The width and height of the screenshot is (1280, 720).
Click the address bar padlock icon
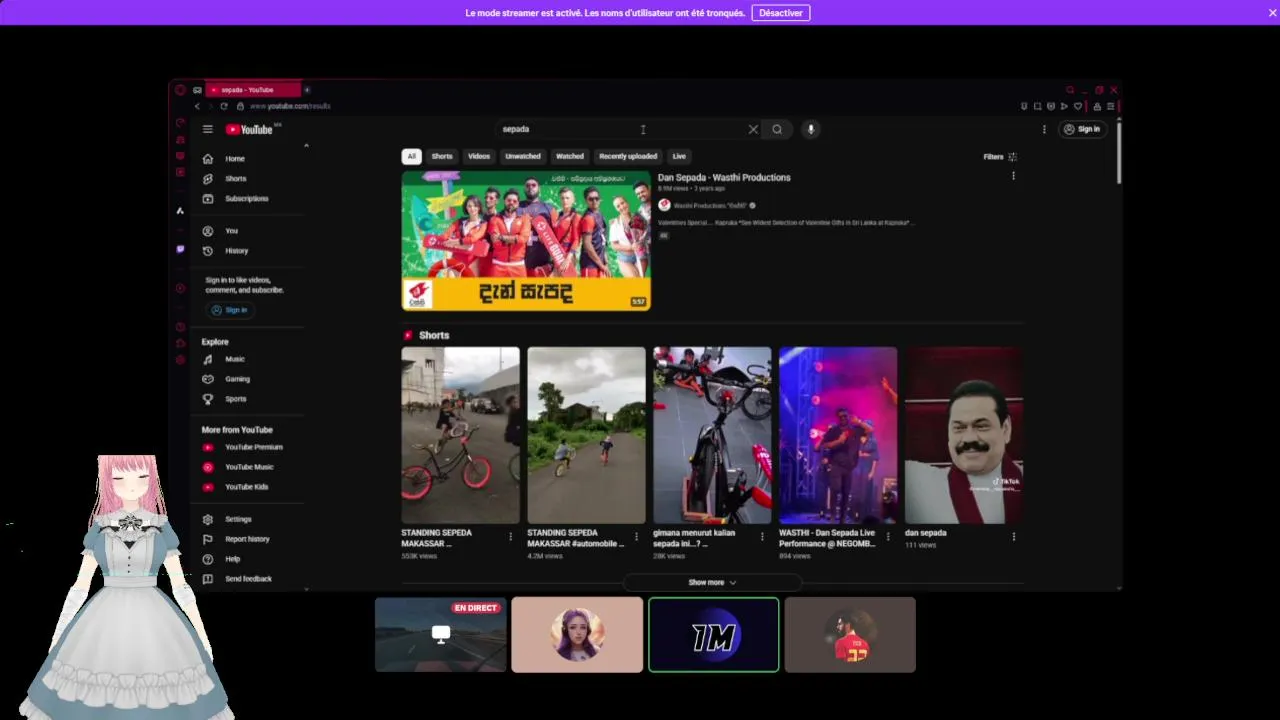pos(239,106)
